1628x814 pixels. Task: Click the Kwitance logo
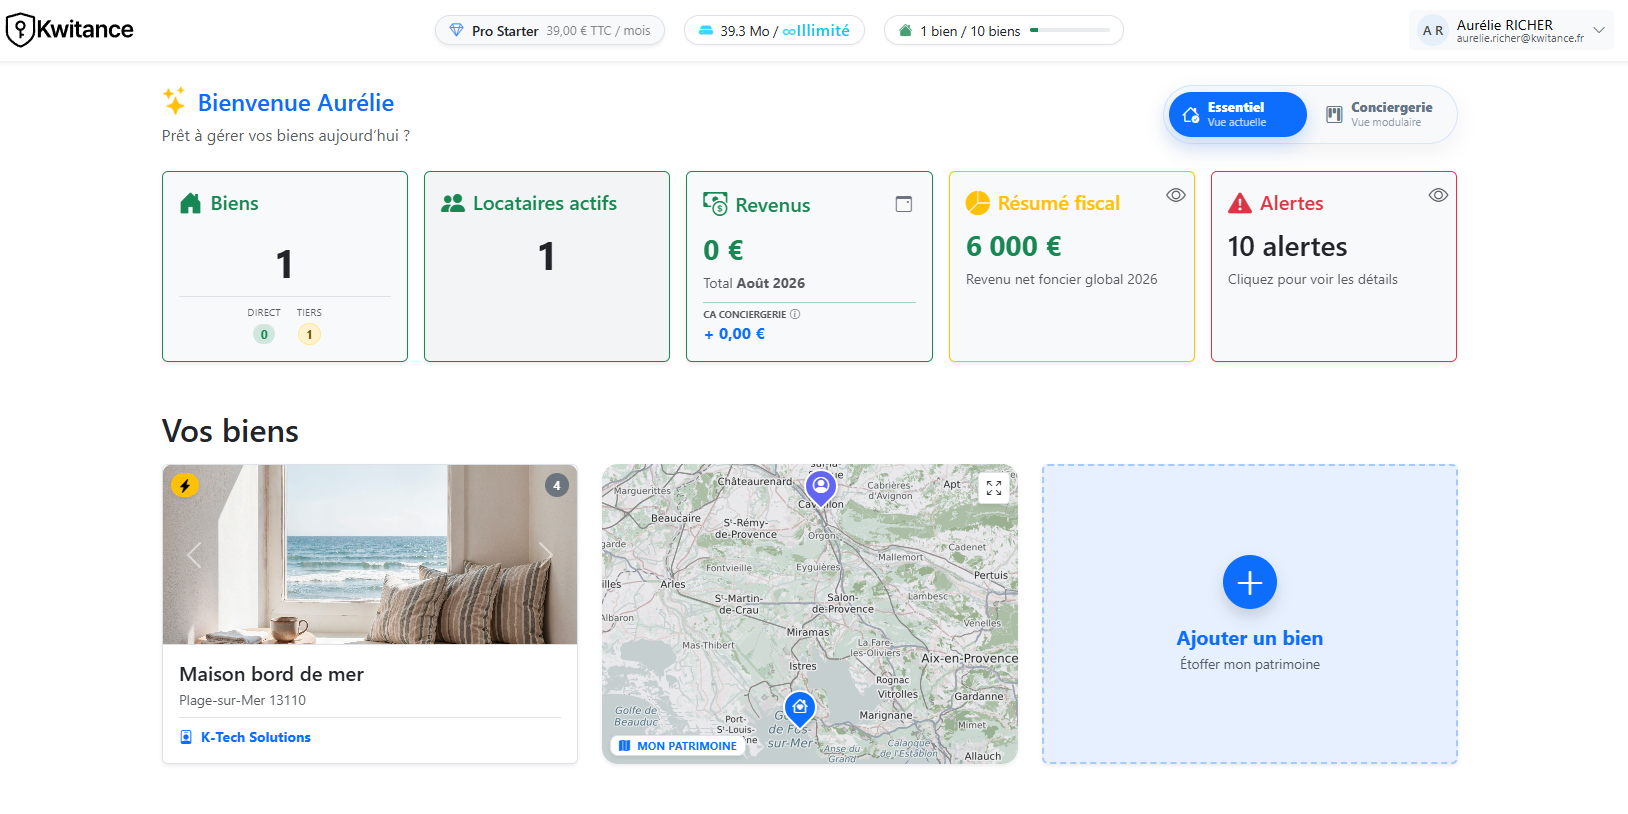[x=69, y=30]
